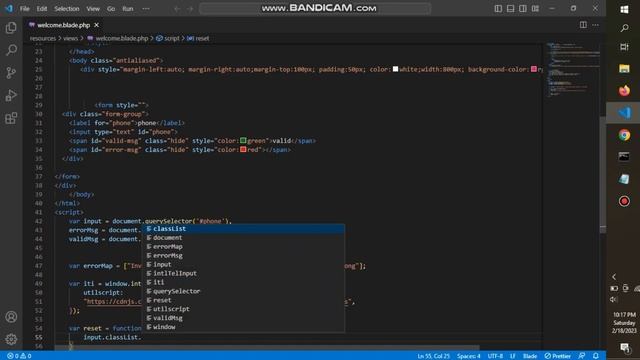Choose iti from the suggestion list
Viewport: 640px width, 360px height.
(x=243, y=282)
